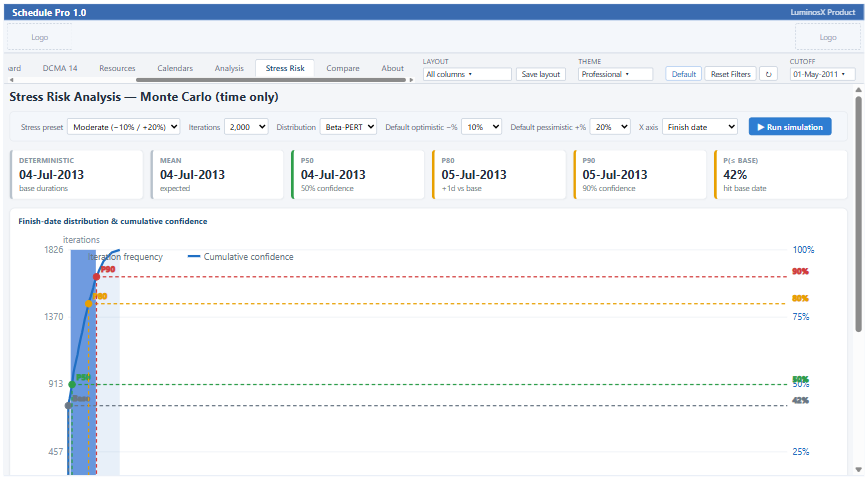Switch to the Analysis tab
This screenshot has height=477, width=866.
229,68
